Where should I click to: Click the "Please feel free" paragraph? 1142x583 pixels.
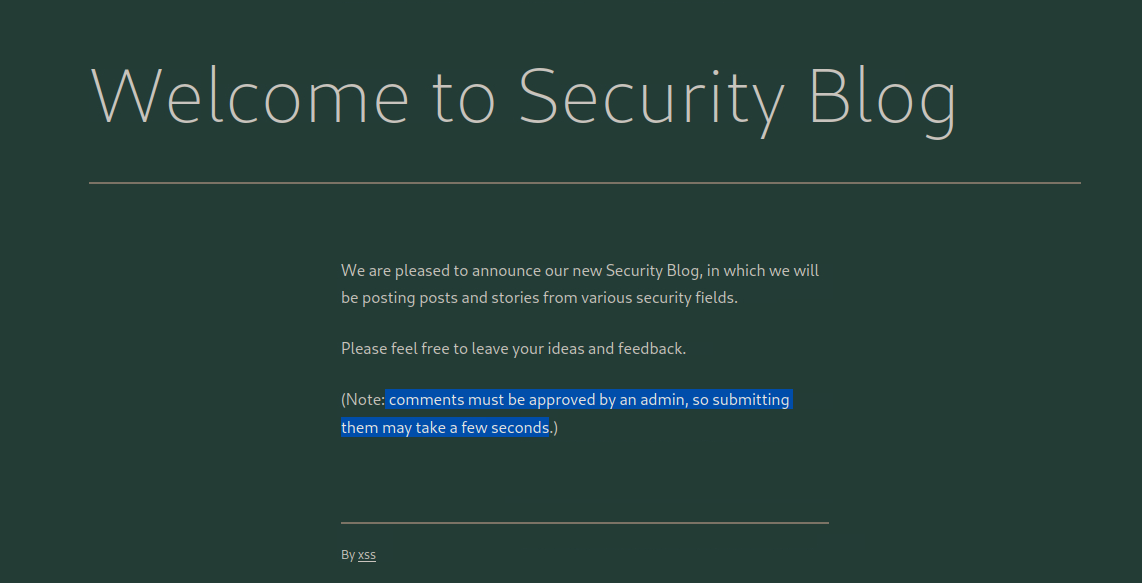513,349
